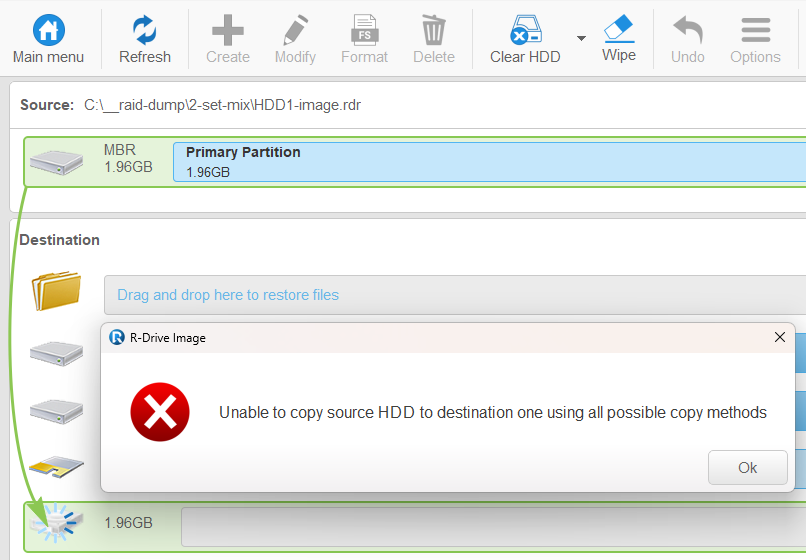
Task: Click the restore files drop area
Action: pyautogui.click(x=455, y=295)
